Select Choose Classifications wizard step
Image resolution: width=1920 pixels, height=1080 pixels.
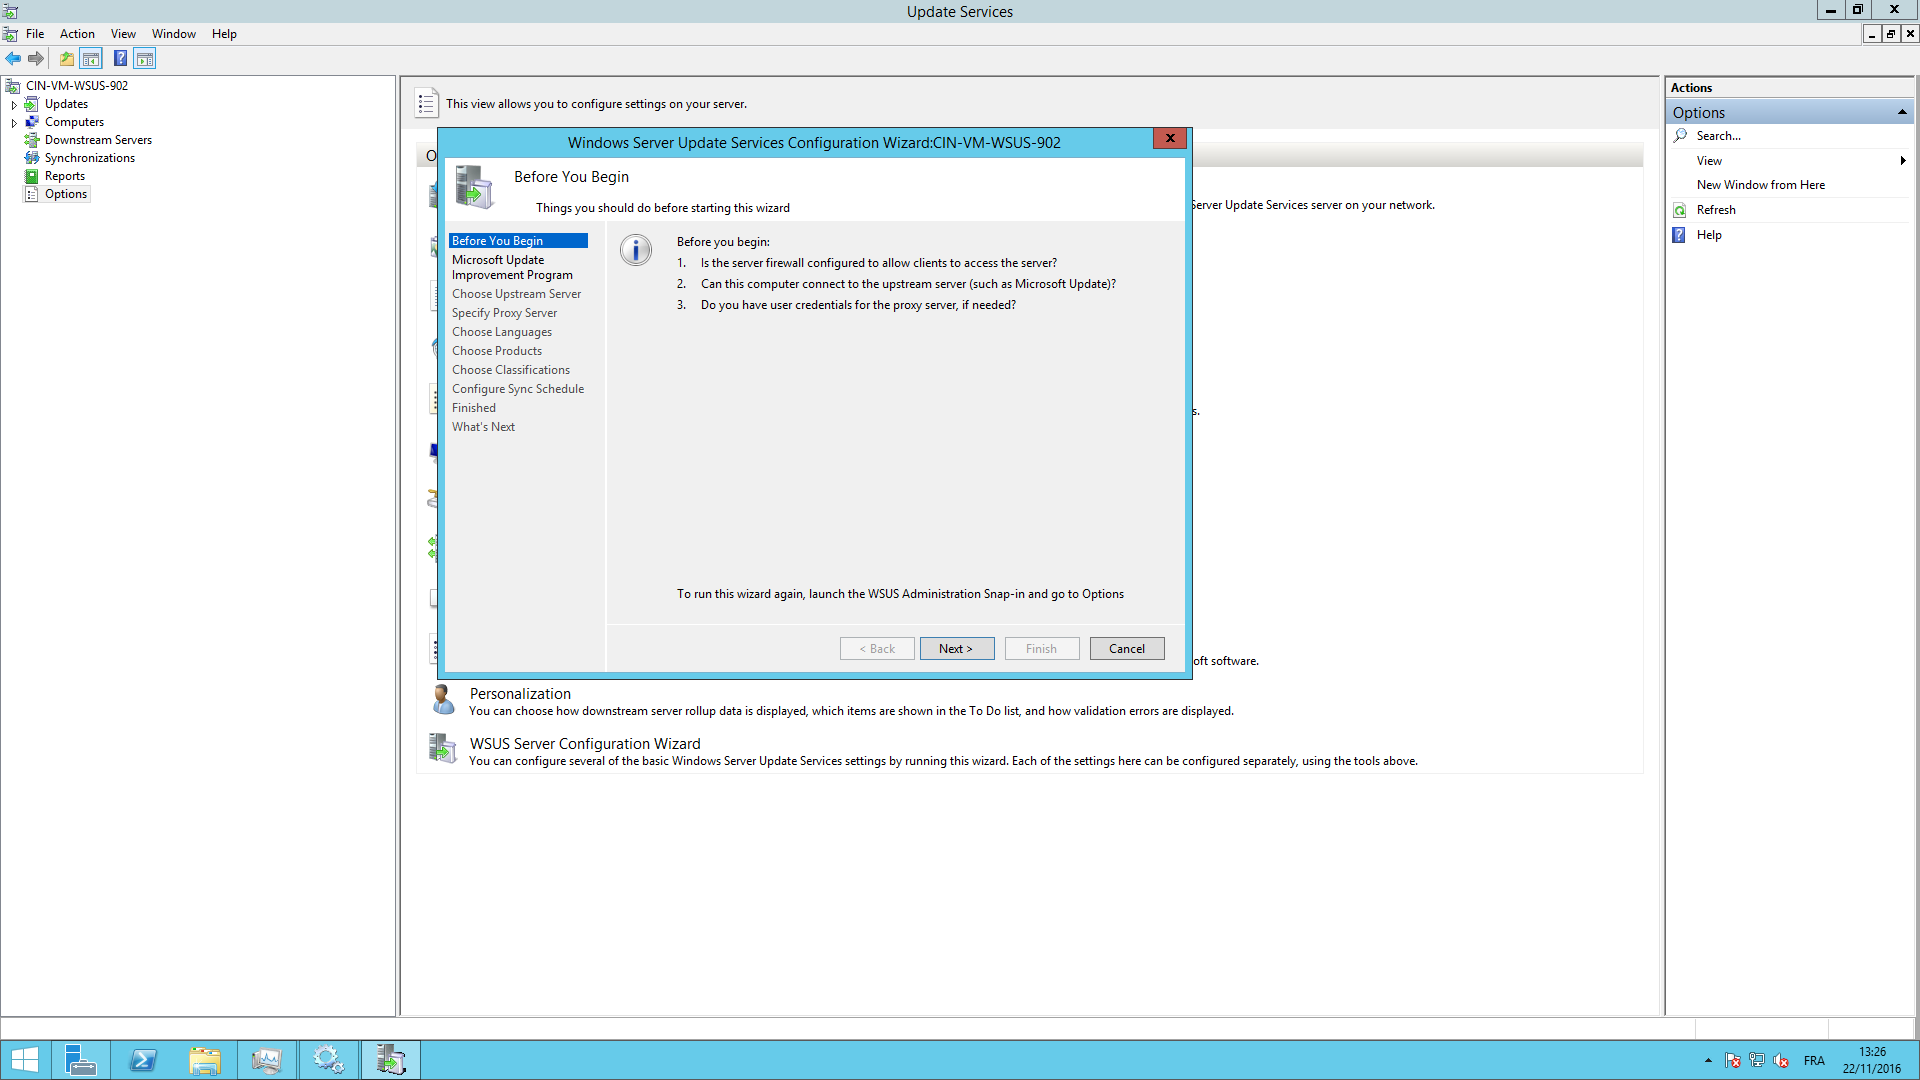coord(510,370)
